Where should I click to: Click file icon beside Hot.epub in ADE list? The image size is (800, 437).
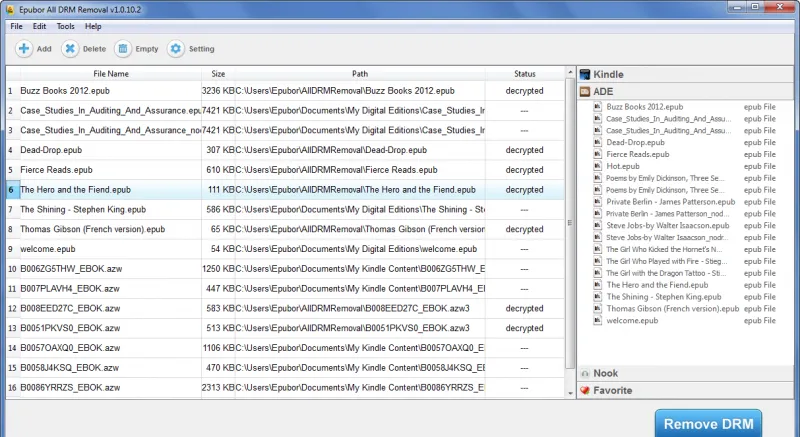pos(597,166)
